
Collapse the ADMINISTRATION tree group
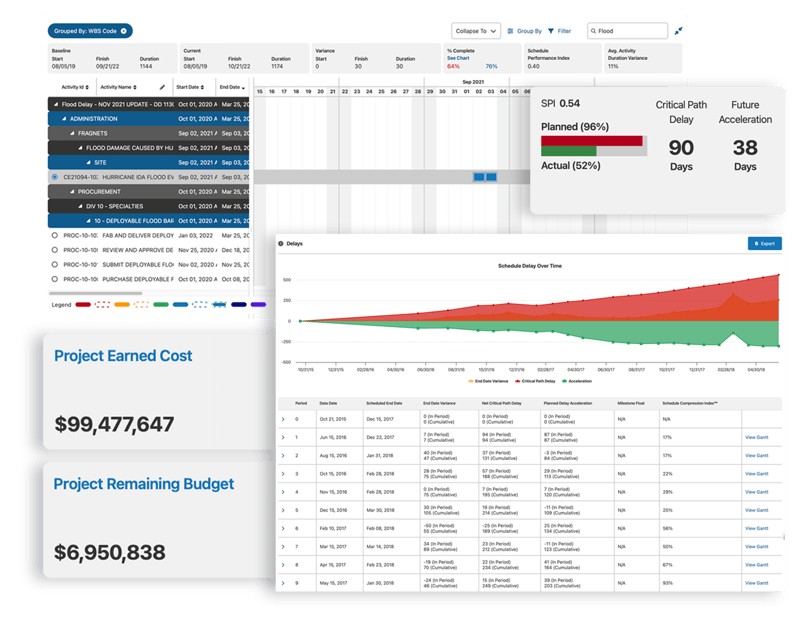pyautogui.click(x=64, y=118)
